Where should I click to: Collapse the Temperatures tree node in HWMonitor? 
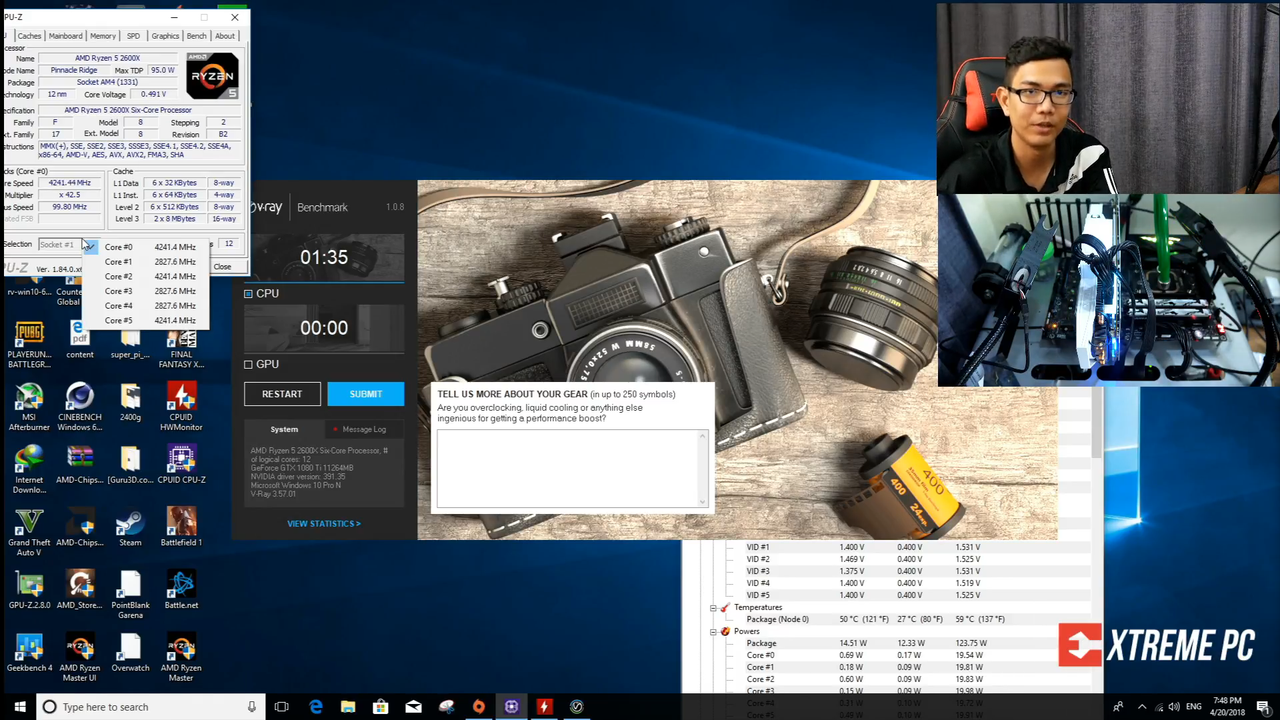point(713,608)
